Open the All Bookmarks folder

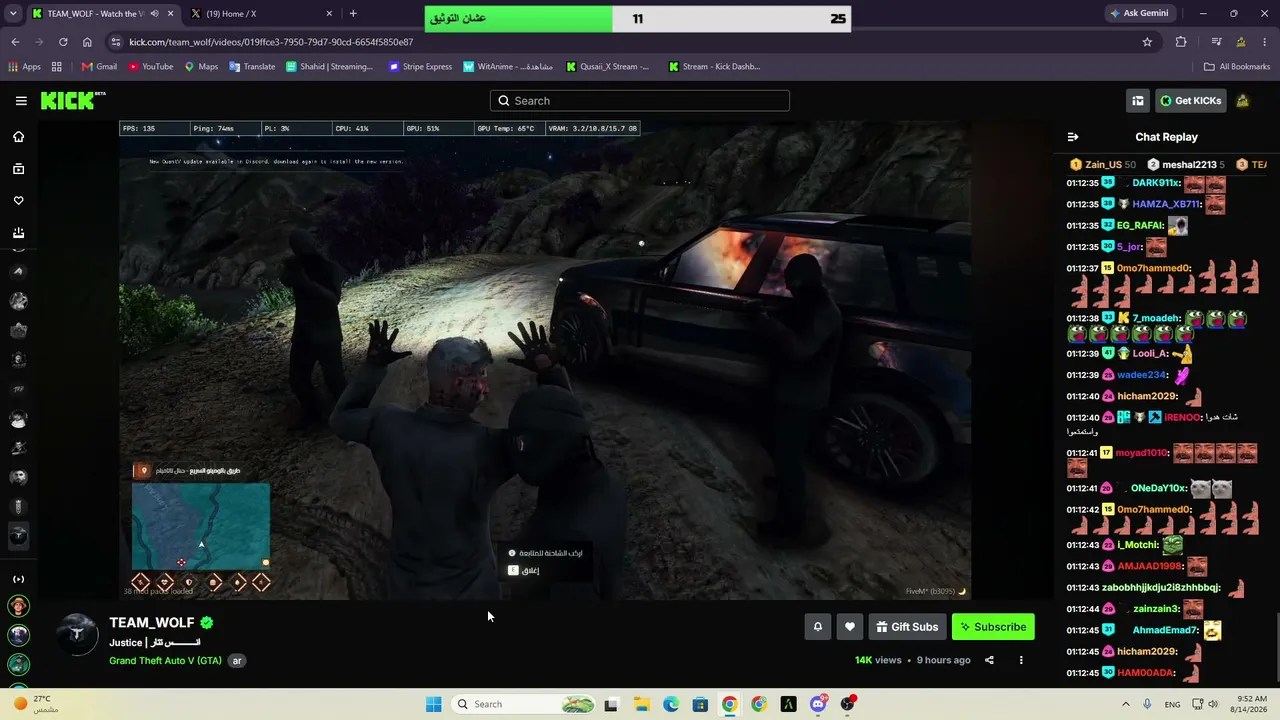[x=1237, y=67]
